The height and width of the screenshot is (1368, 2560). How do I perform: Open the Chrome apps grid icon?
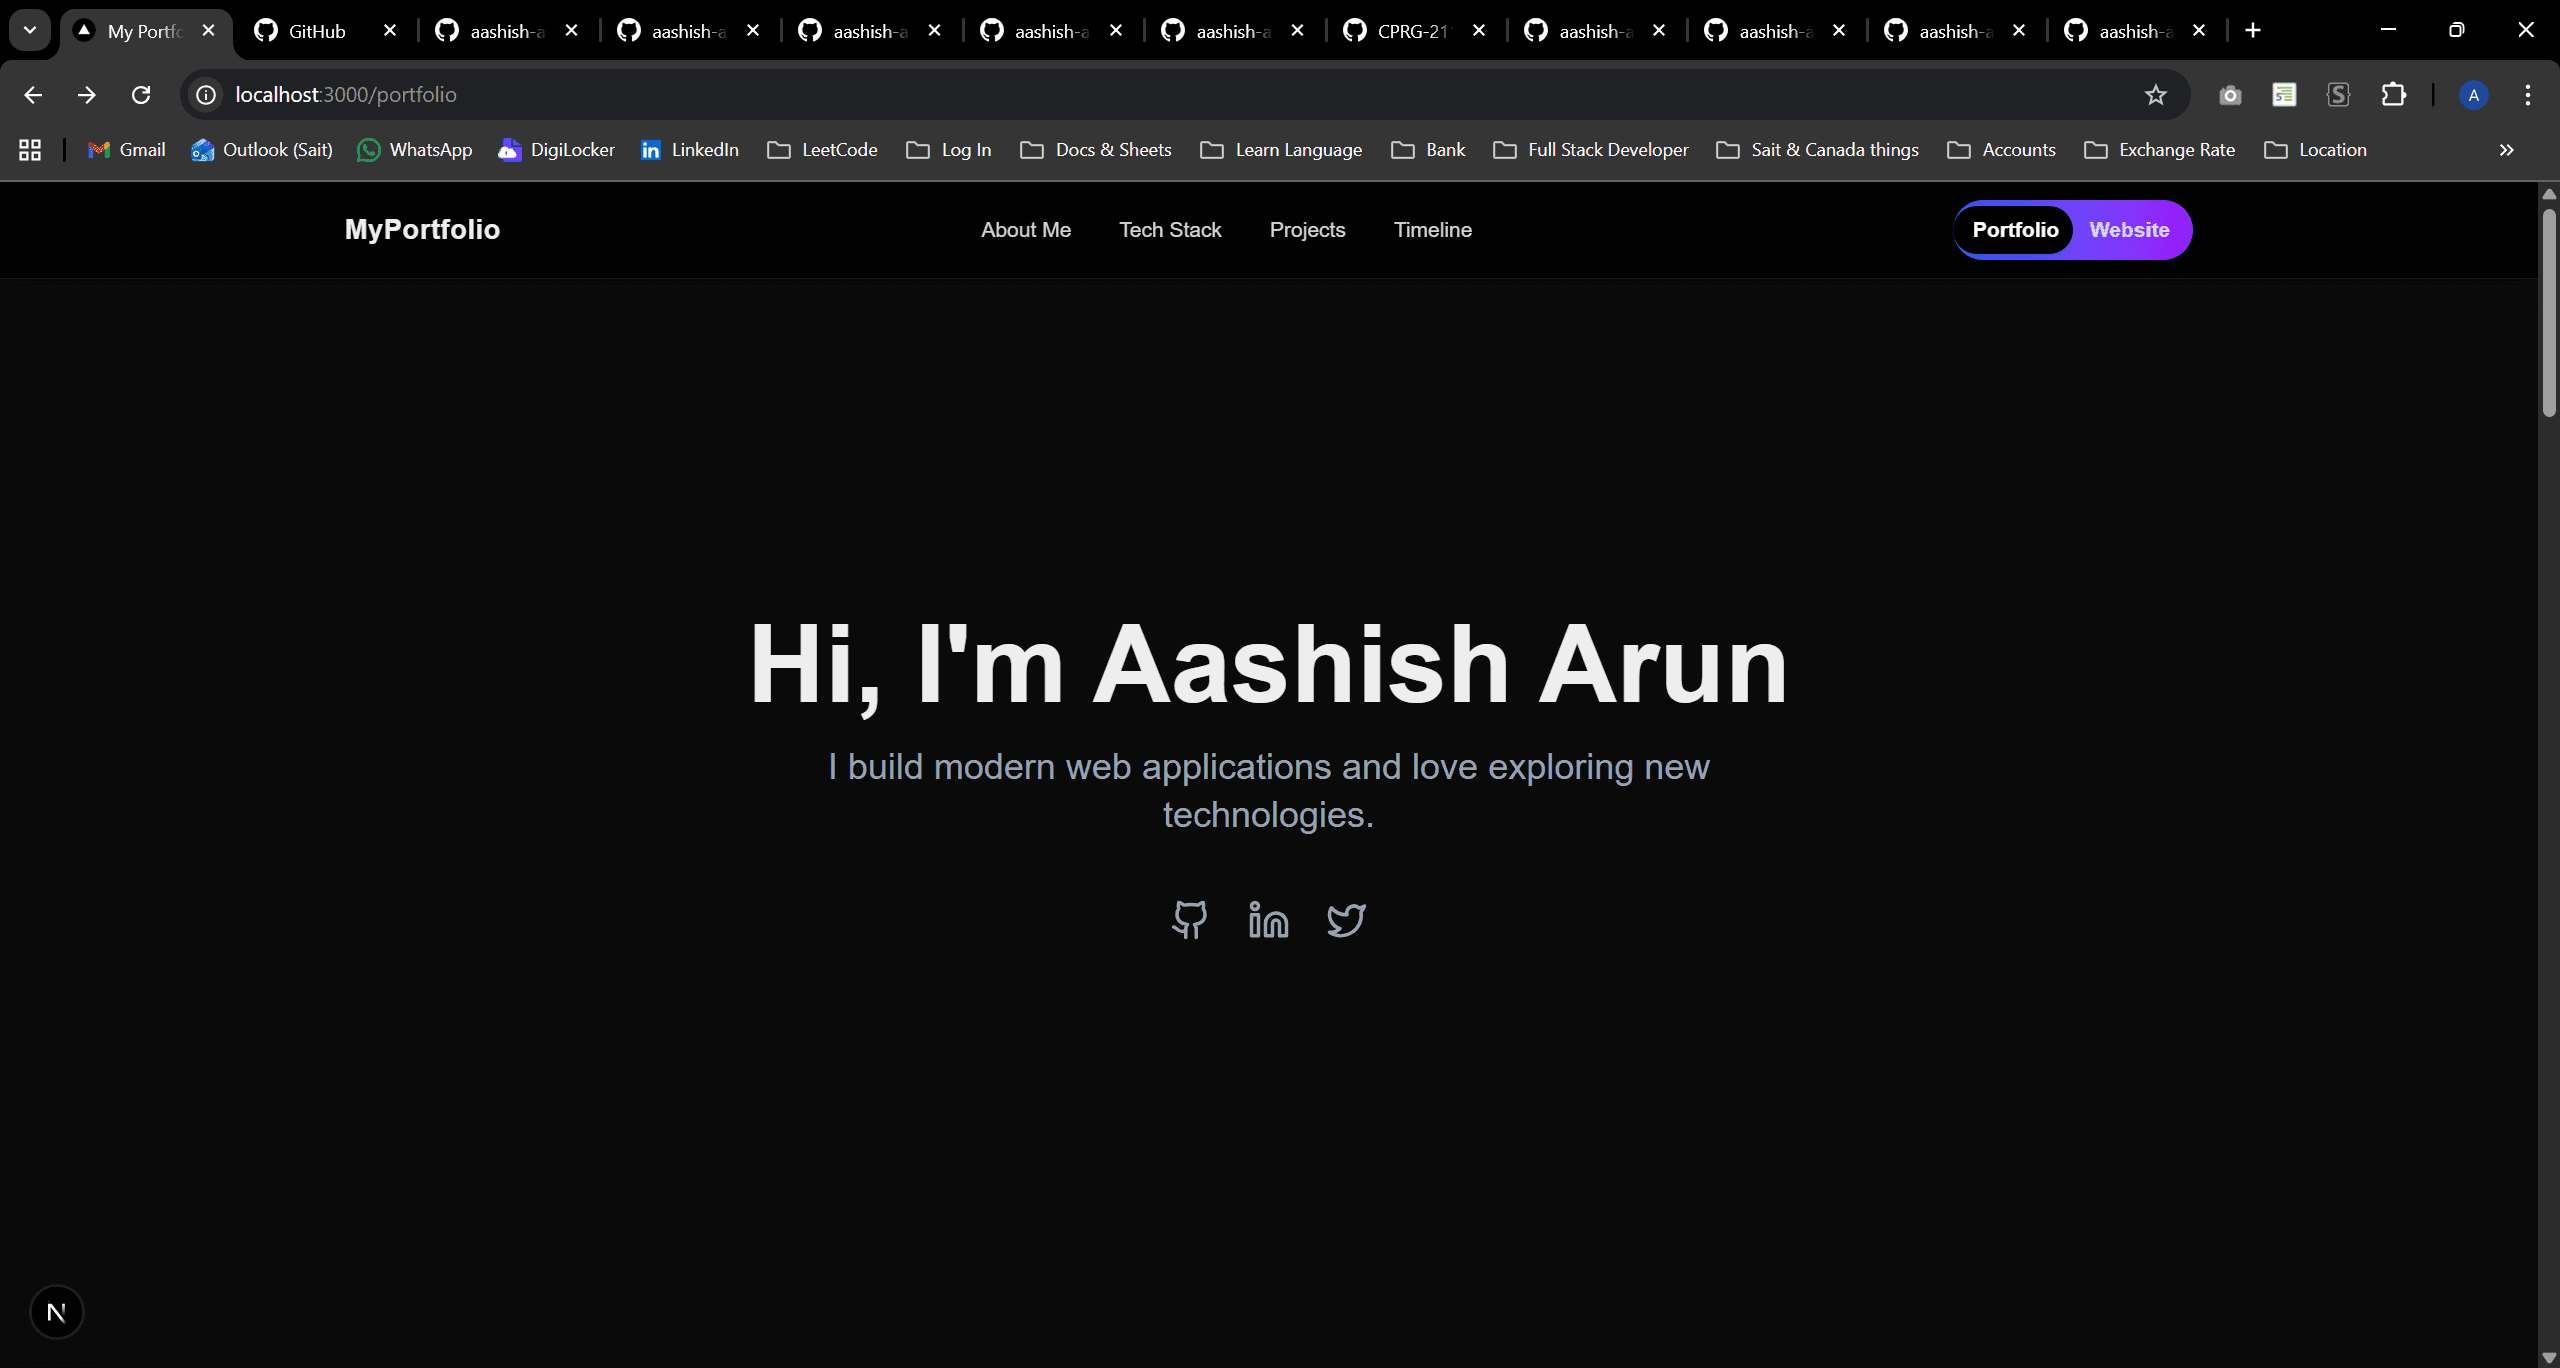coord(30,150)
